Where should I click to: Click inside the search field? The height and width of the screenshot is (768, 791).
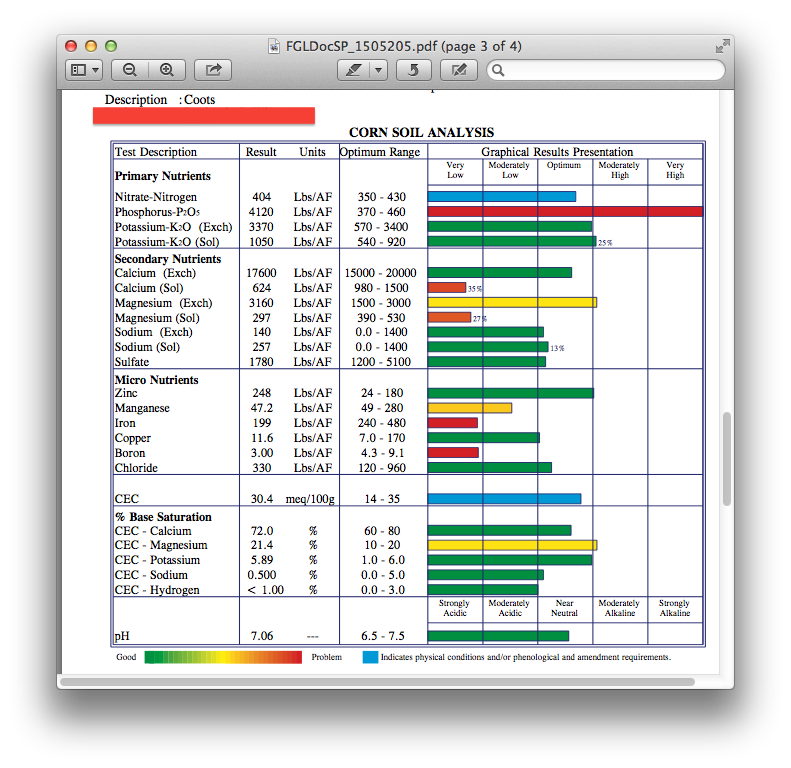coord(610,70)
